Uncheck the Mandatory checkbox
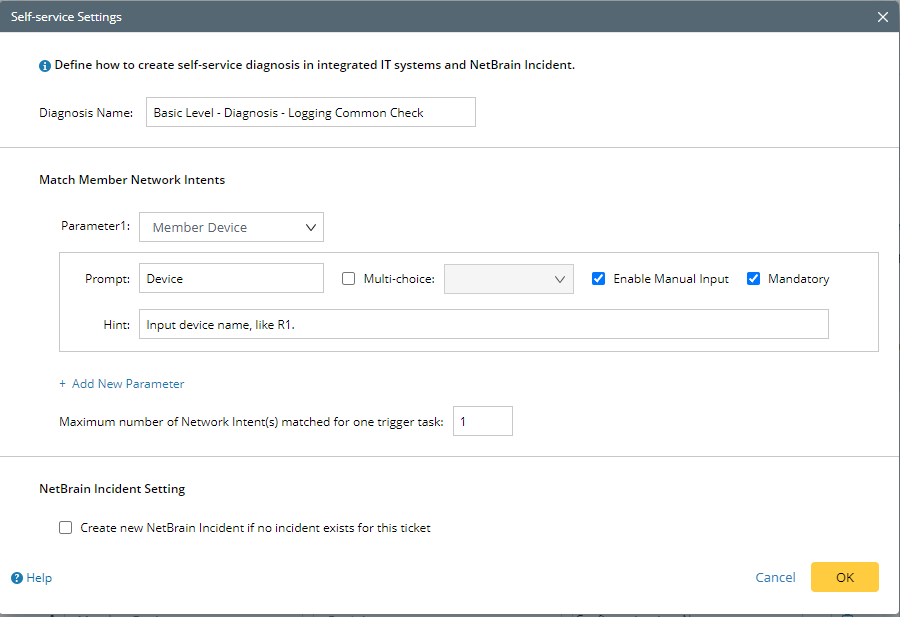Viewport: 900px width, 617px height. coord(753,279)
